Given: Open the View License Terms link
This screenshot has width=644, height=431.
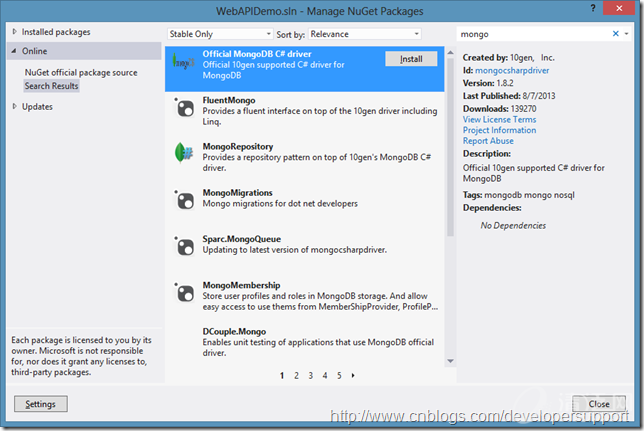Looking at the screenshot, I should 499,119.
